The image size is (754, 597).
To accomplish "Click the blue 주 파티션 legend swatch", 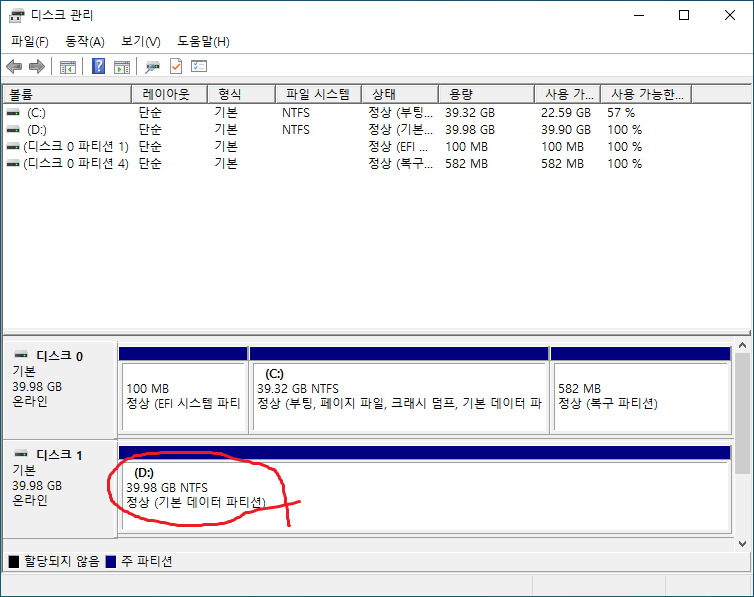I will pyautogui.click(x=111, y=561).
